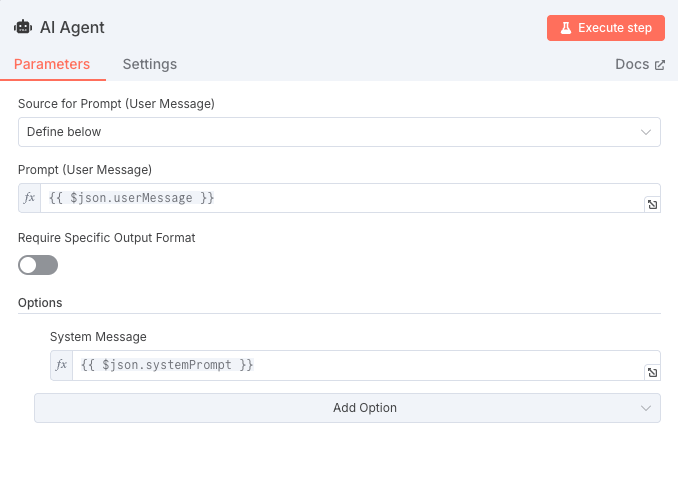Open expanded editor for System Message field
This screenshot has height=503, width=678.
651,372
